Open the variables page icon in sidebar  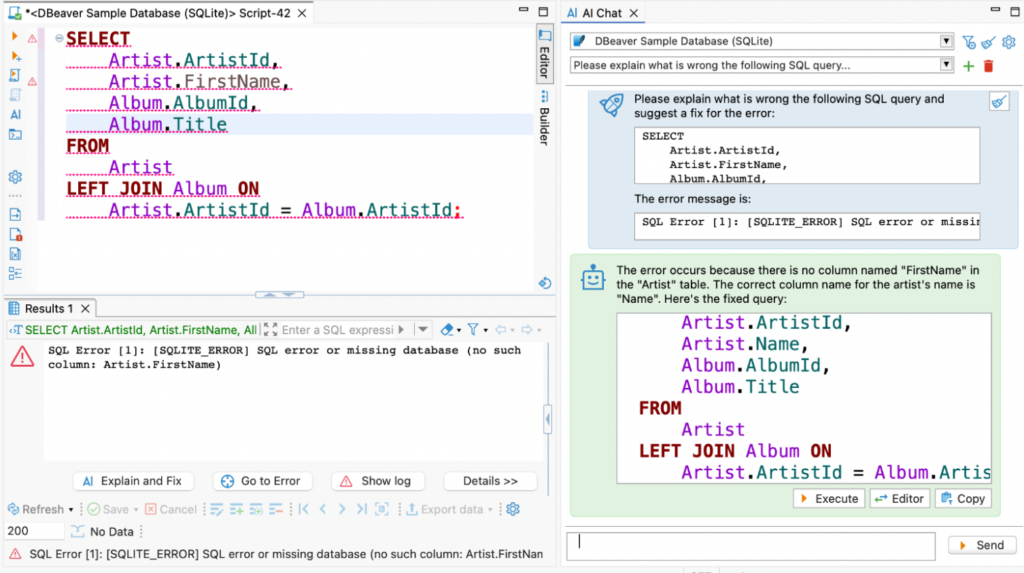tap(15, 254)
